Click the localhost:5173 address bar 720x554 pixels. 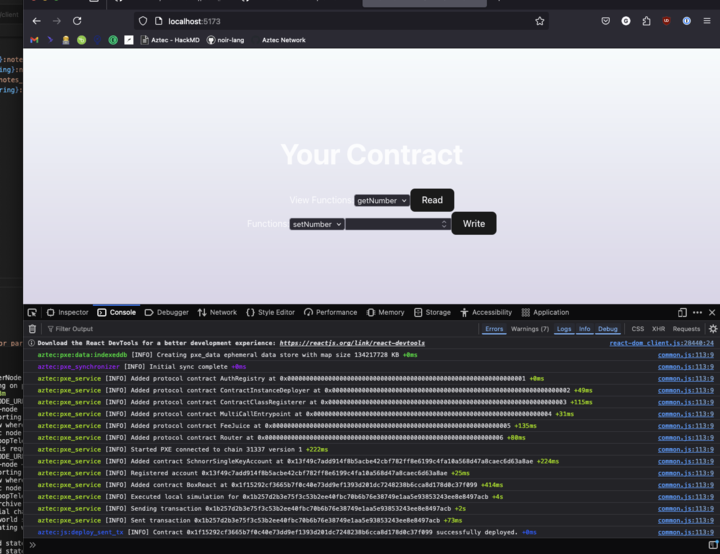[340, 21]
